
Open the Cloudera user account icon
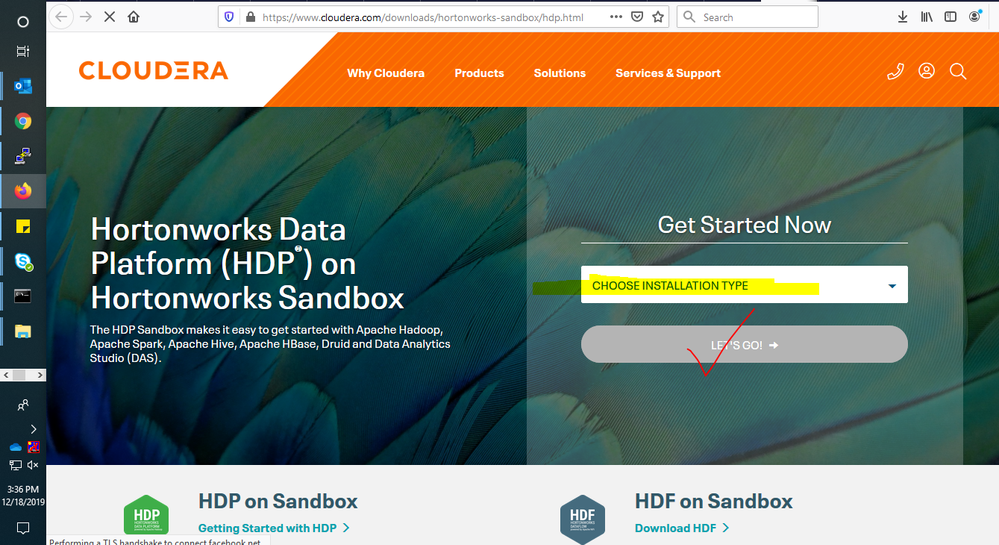tap(926, 71)
